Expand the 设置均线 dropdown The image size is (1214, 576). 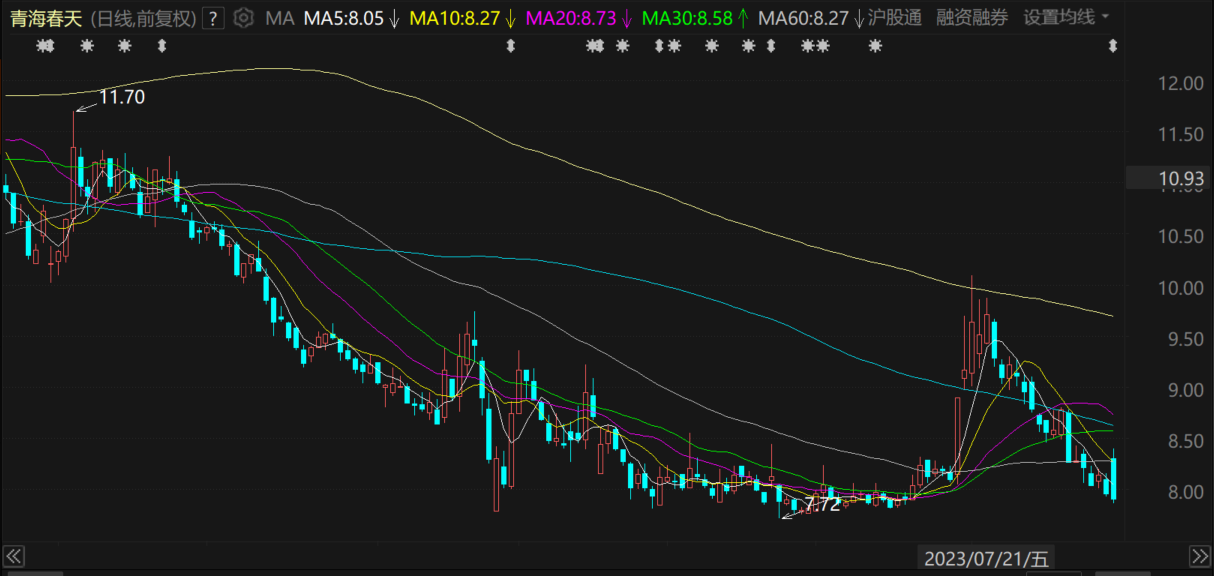(1066, 18)
